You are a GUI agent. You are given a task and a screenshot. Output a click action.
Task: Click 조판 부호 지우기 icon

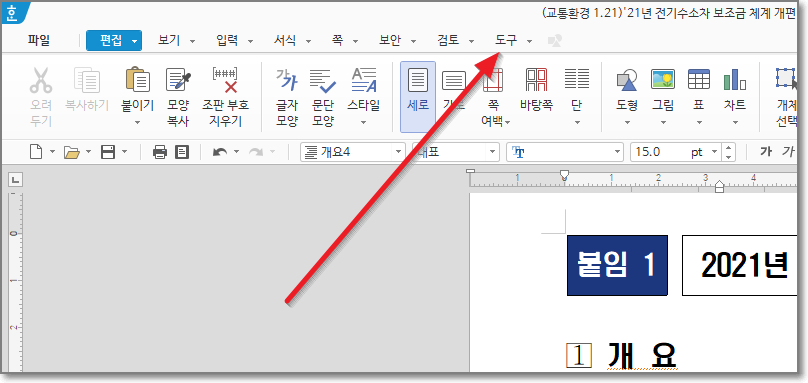tap(225, 80)
